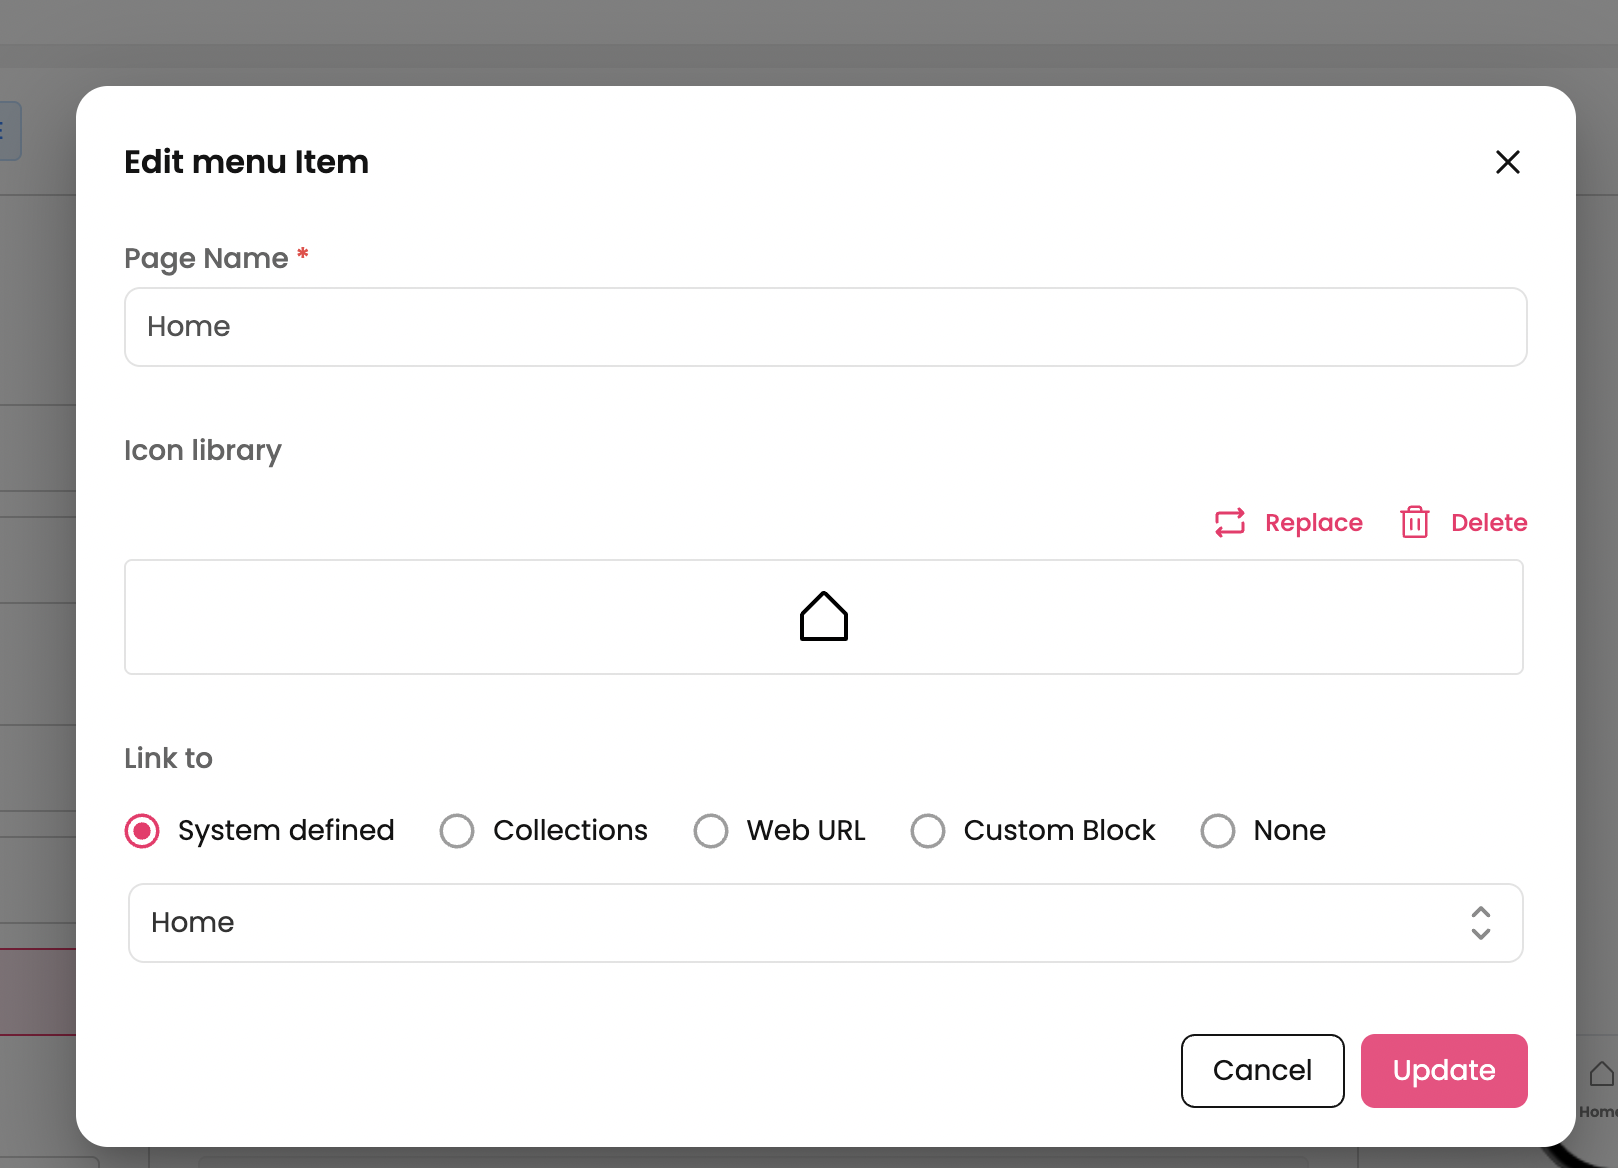Select the Web URL radio option

(711, 831)
